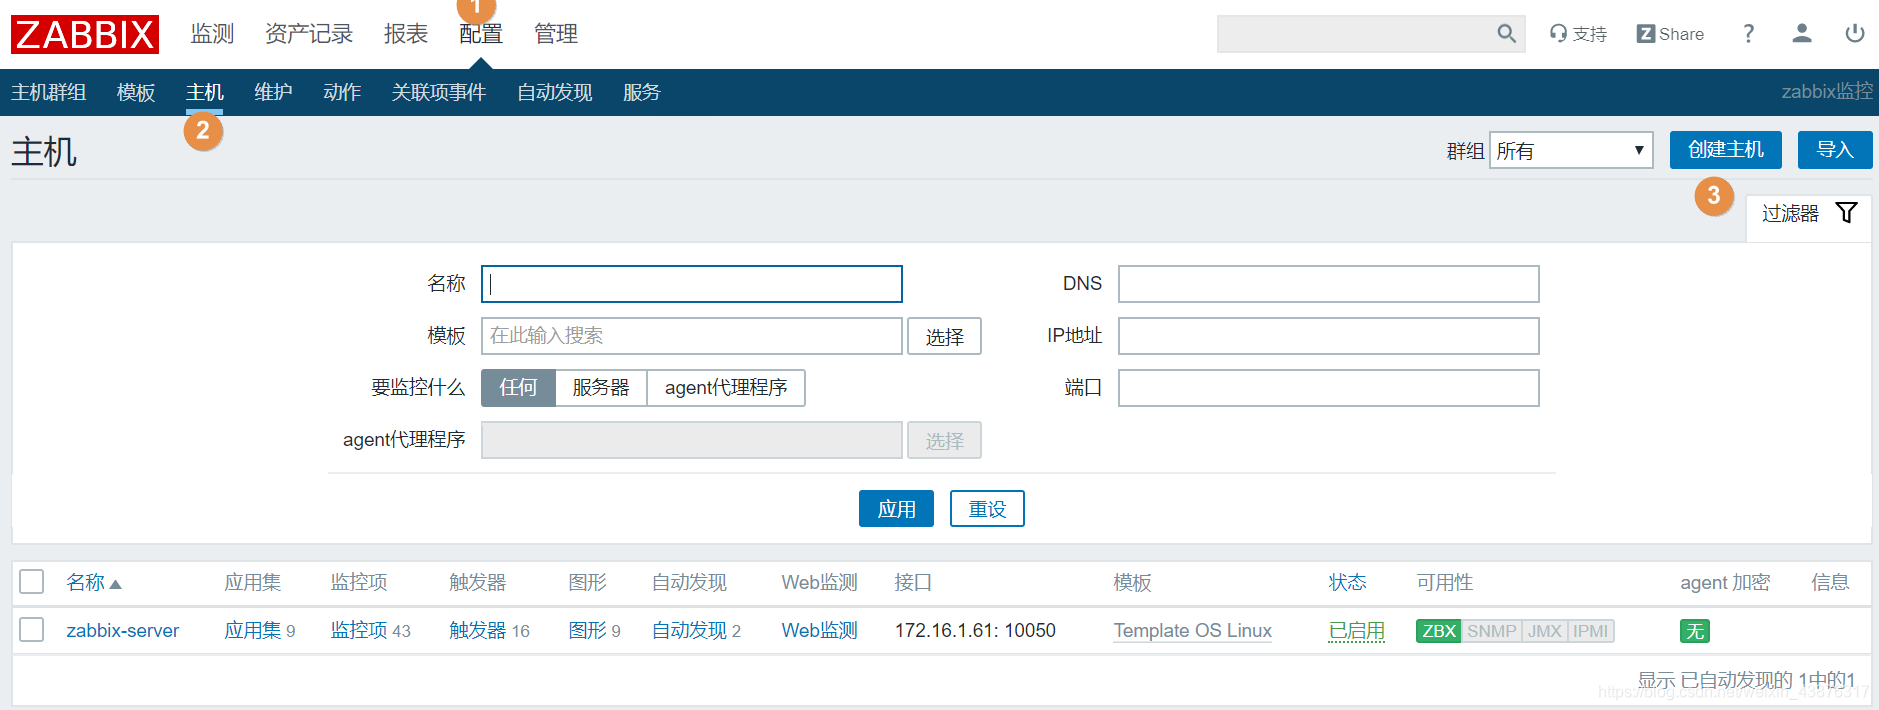
Task: Click the 已启用 status link
Action: pyautogui.click(x=1357, y=631)
